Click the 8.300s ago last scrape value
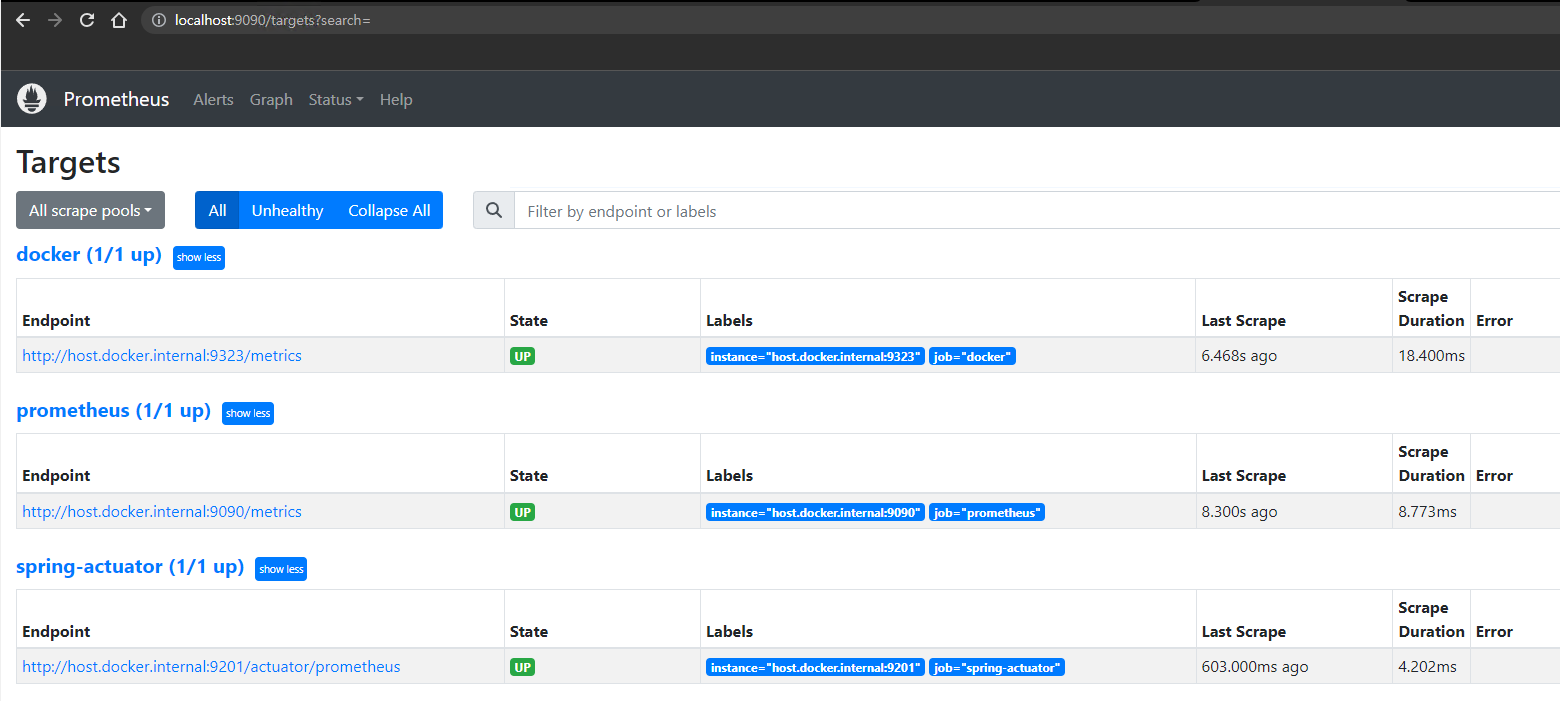 point(1239,511)
